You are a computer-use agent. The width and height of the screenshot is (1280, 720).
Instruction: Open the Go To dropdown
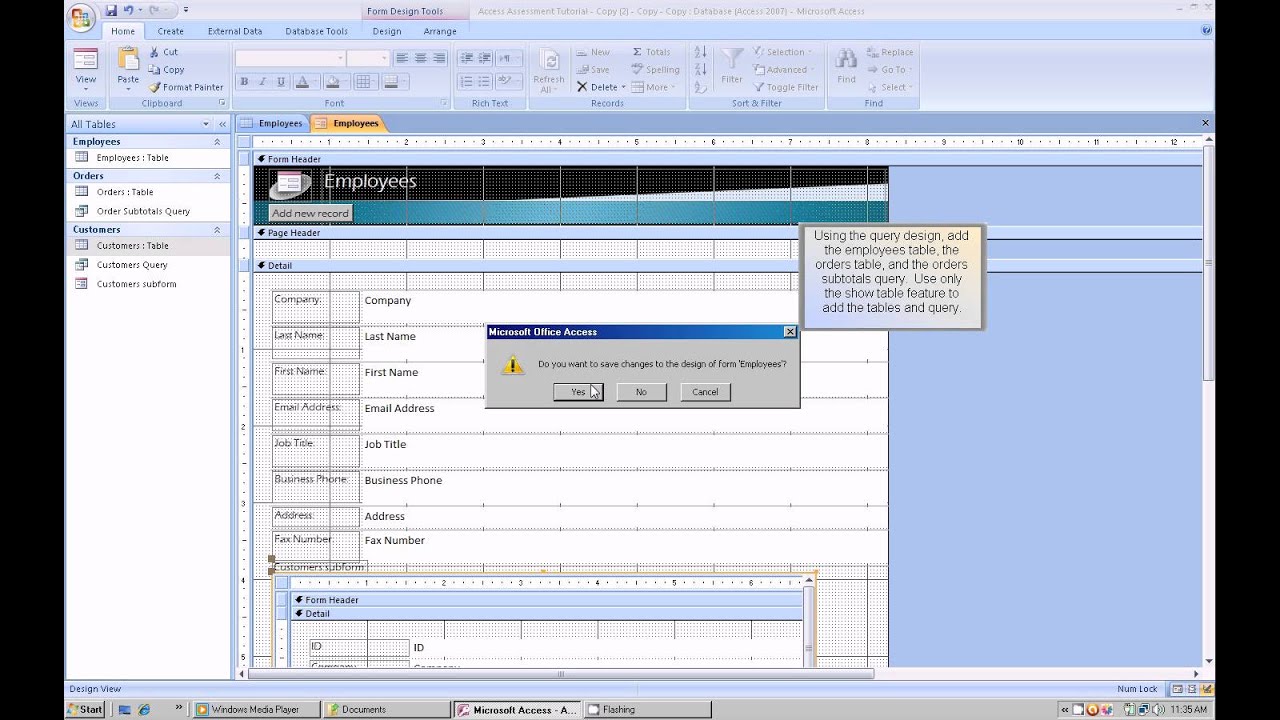(x=889, y=70)
